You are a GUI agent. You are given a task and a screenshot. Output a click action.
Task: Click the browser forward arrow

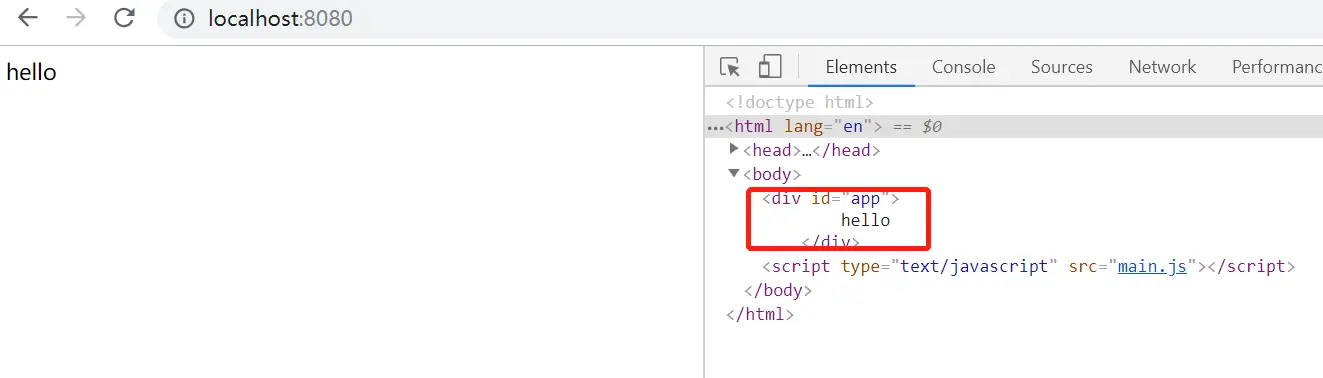tap(76, 18)
